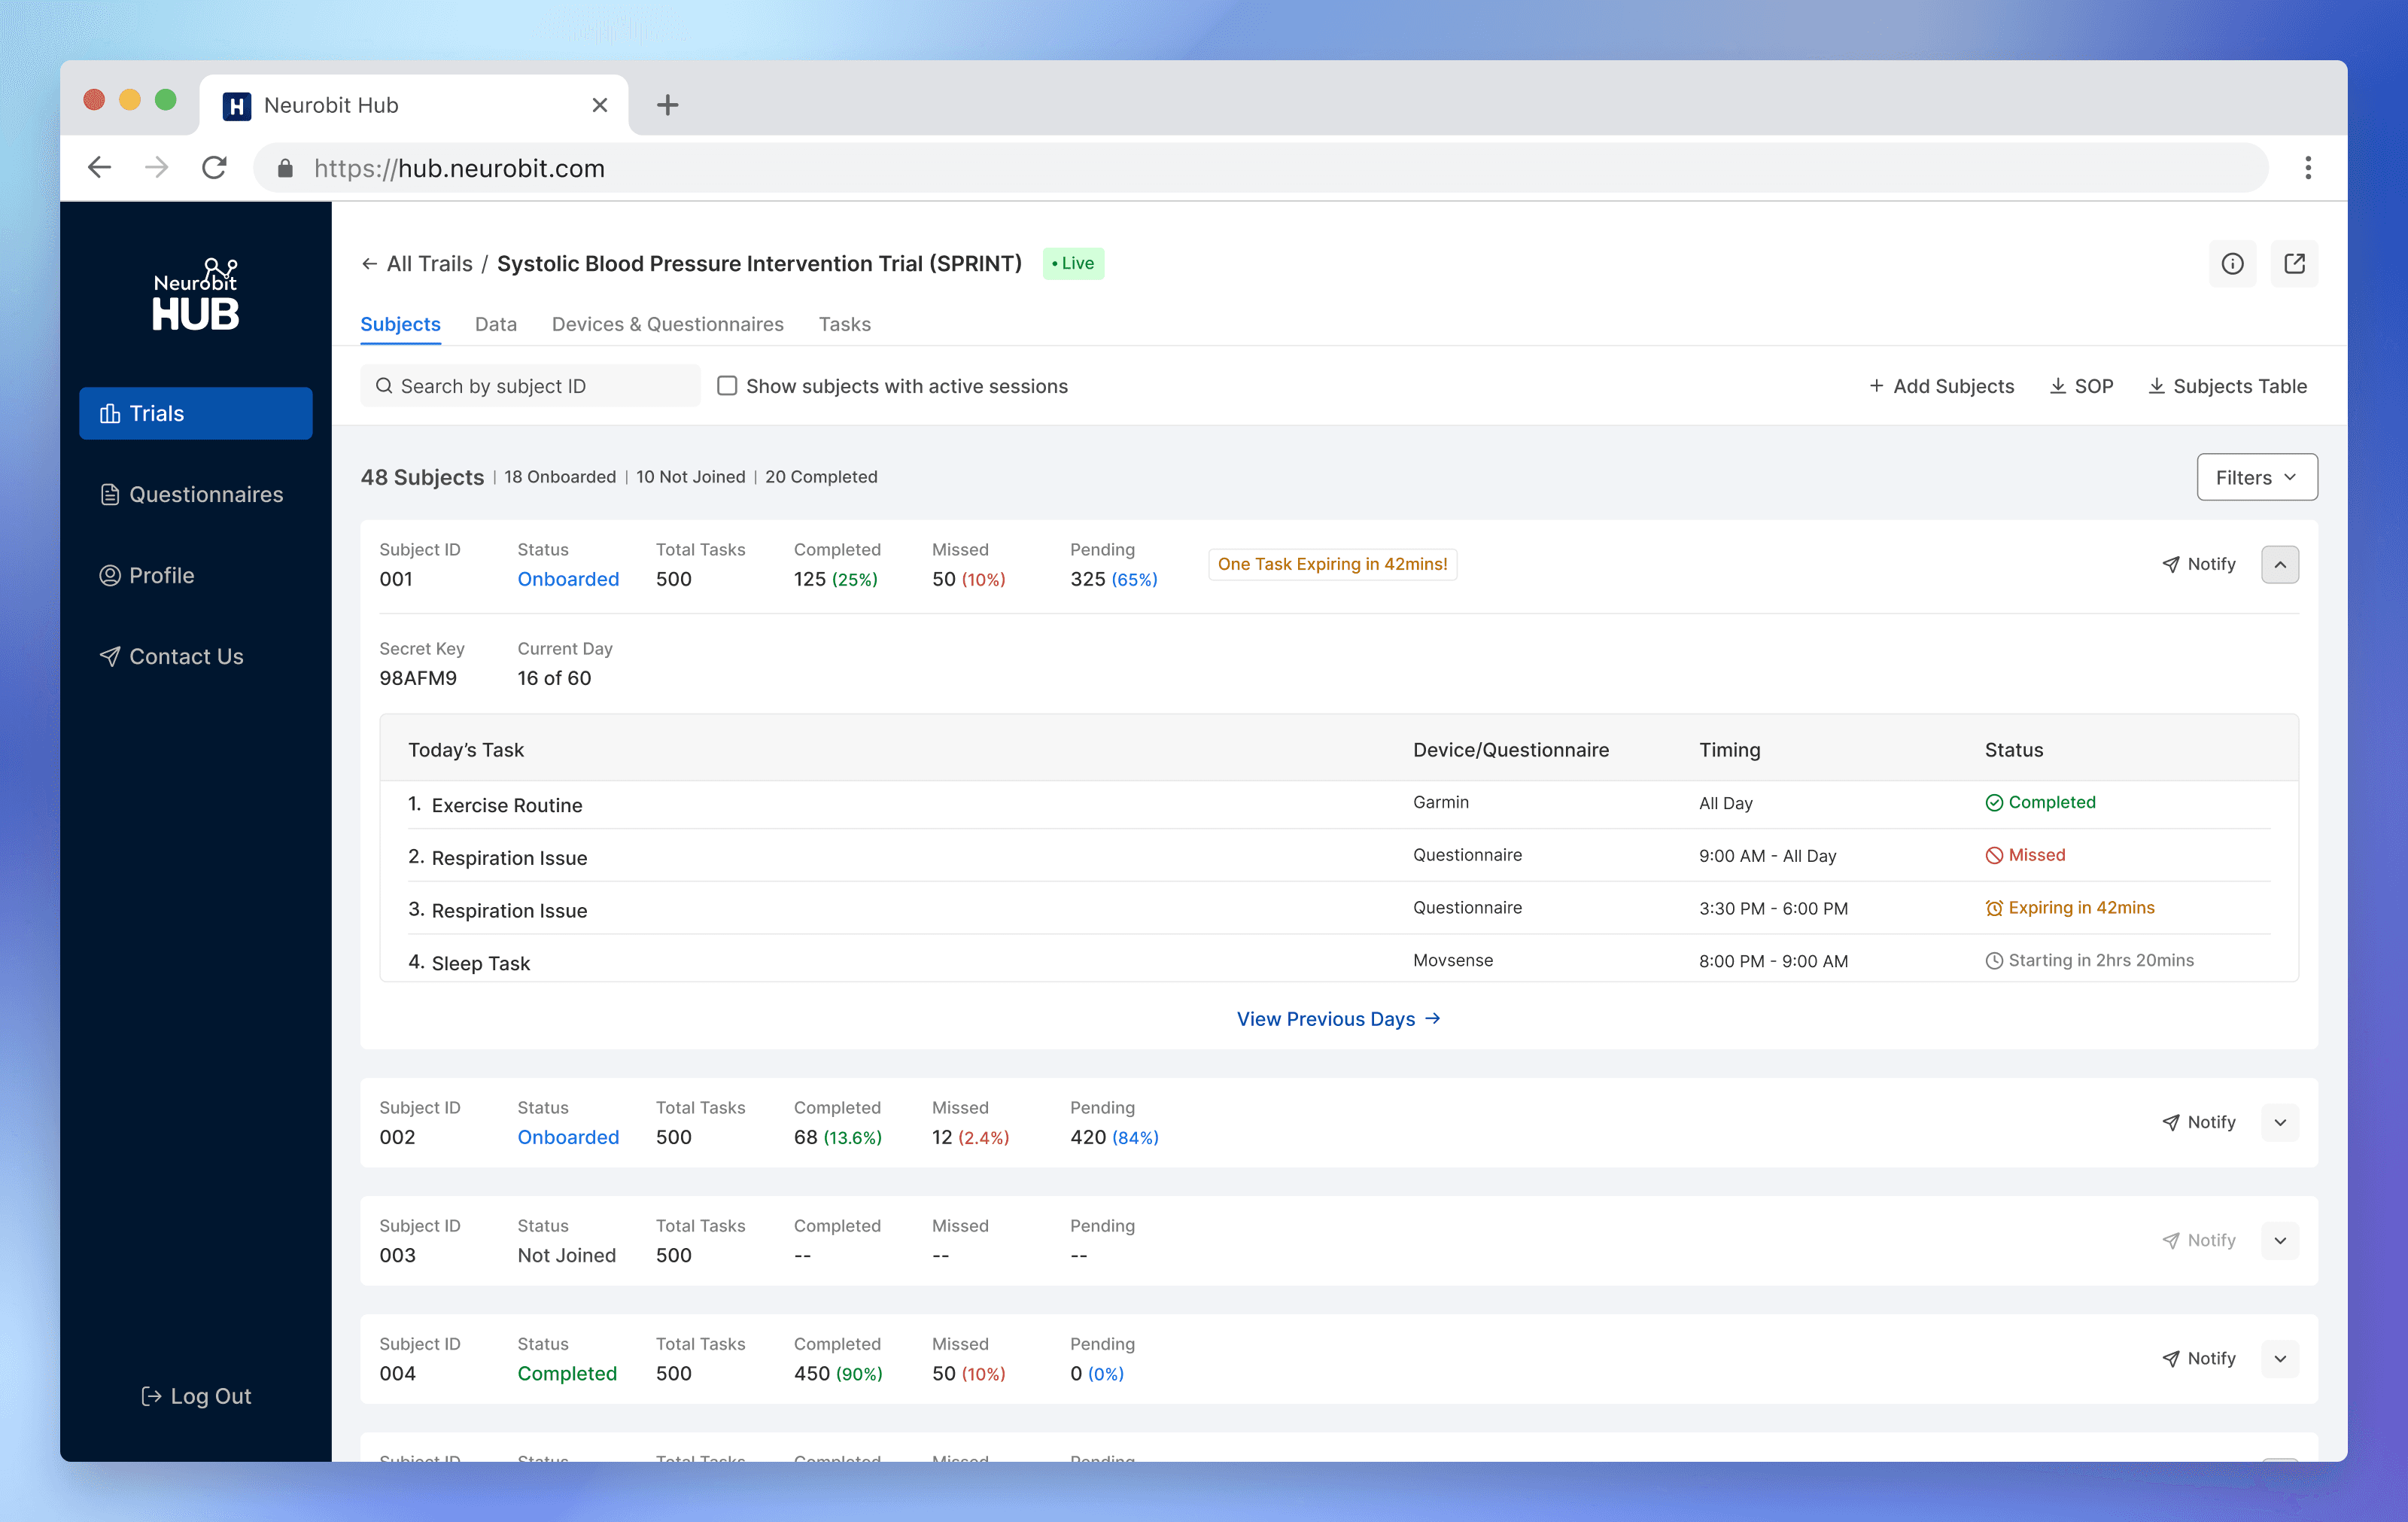Click the open-external-link icon in header
Viewport: 2408px width, 1522px height.
click(x=2294, y=264)
